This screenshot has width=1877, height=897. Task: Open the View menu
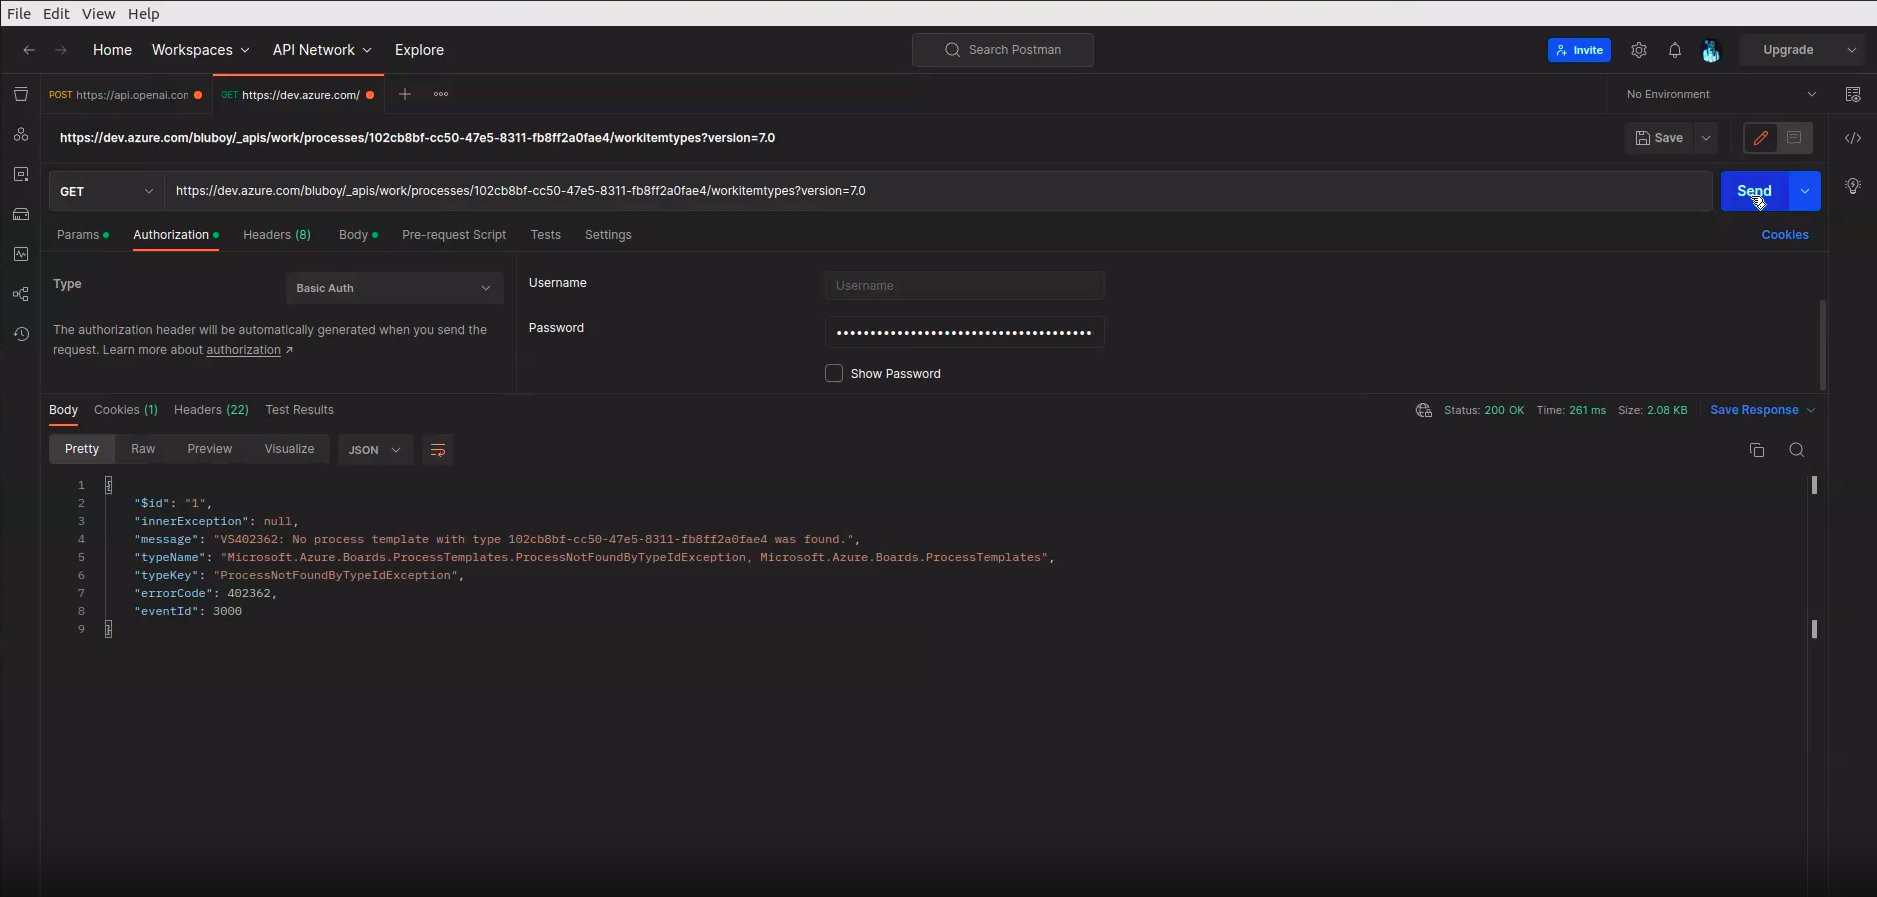98,14
